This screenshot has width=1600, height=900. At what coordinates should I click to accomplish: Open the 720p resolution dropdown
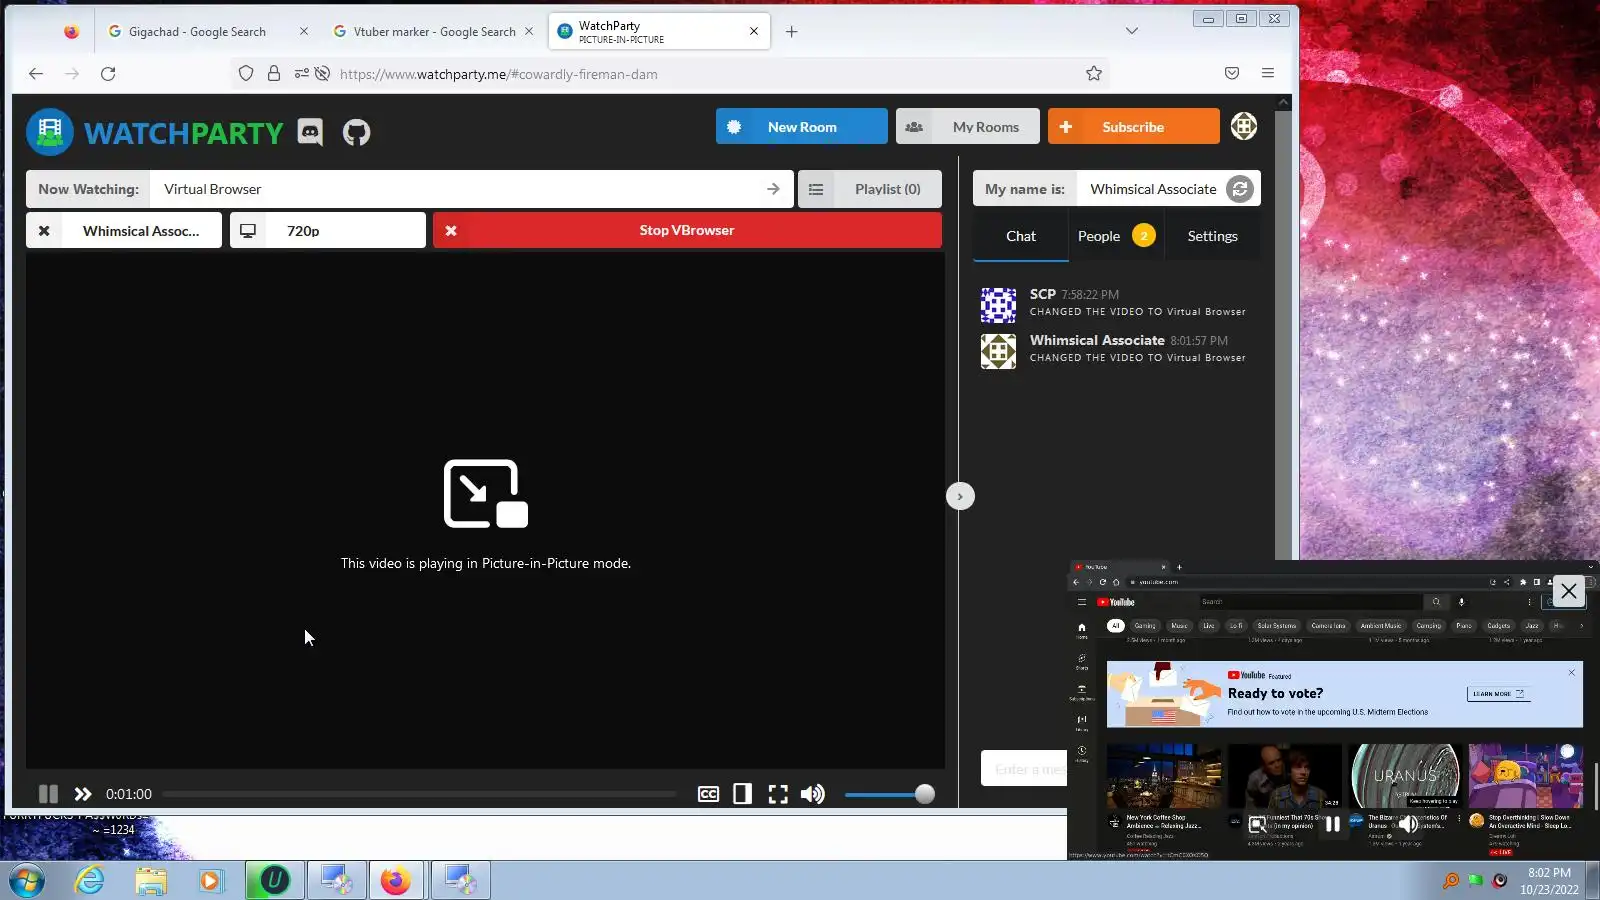pyautogui.click(x=328, y=231)
